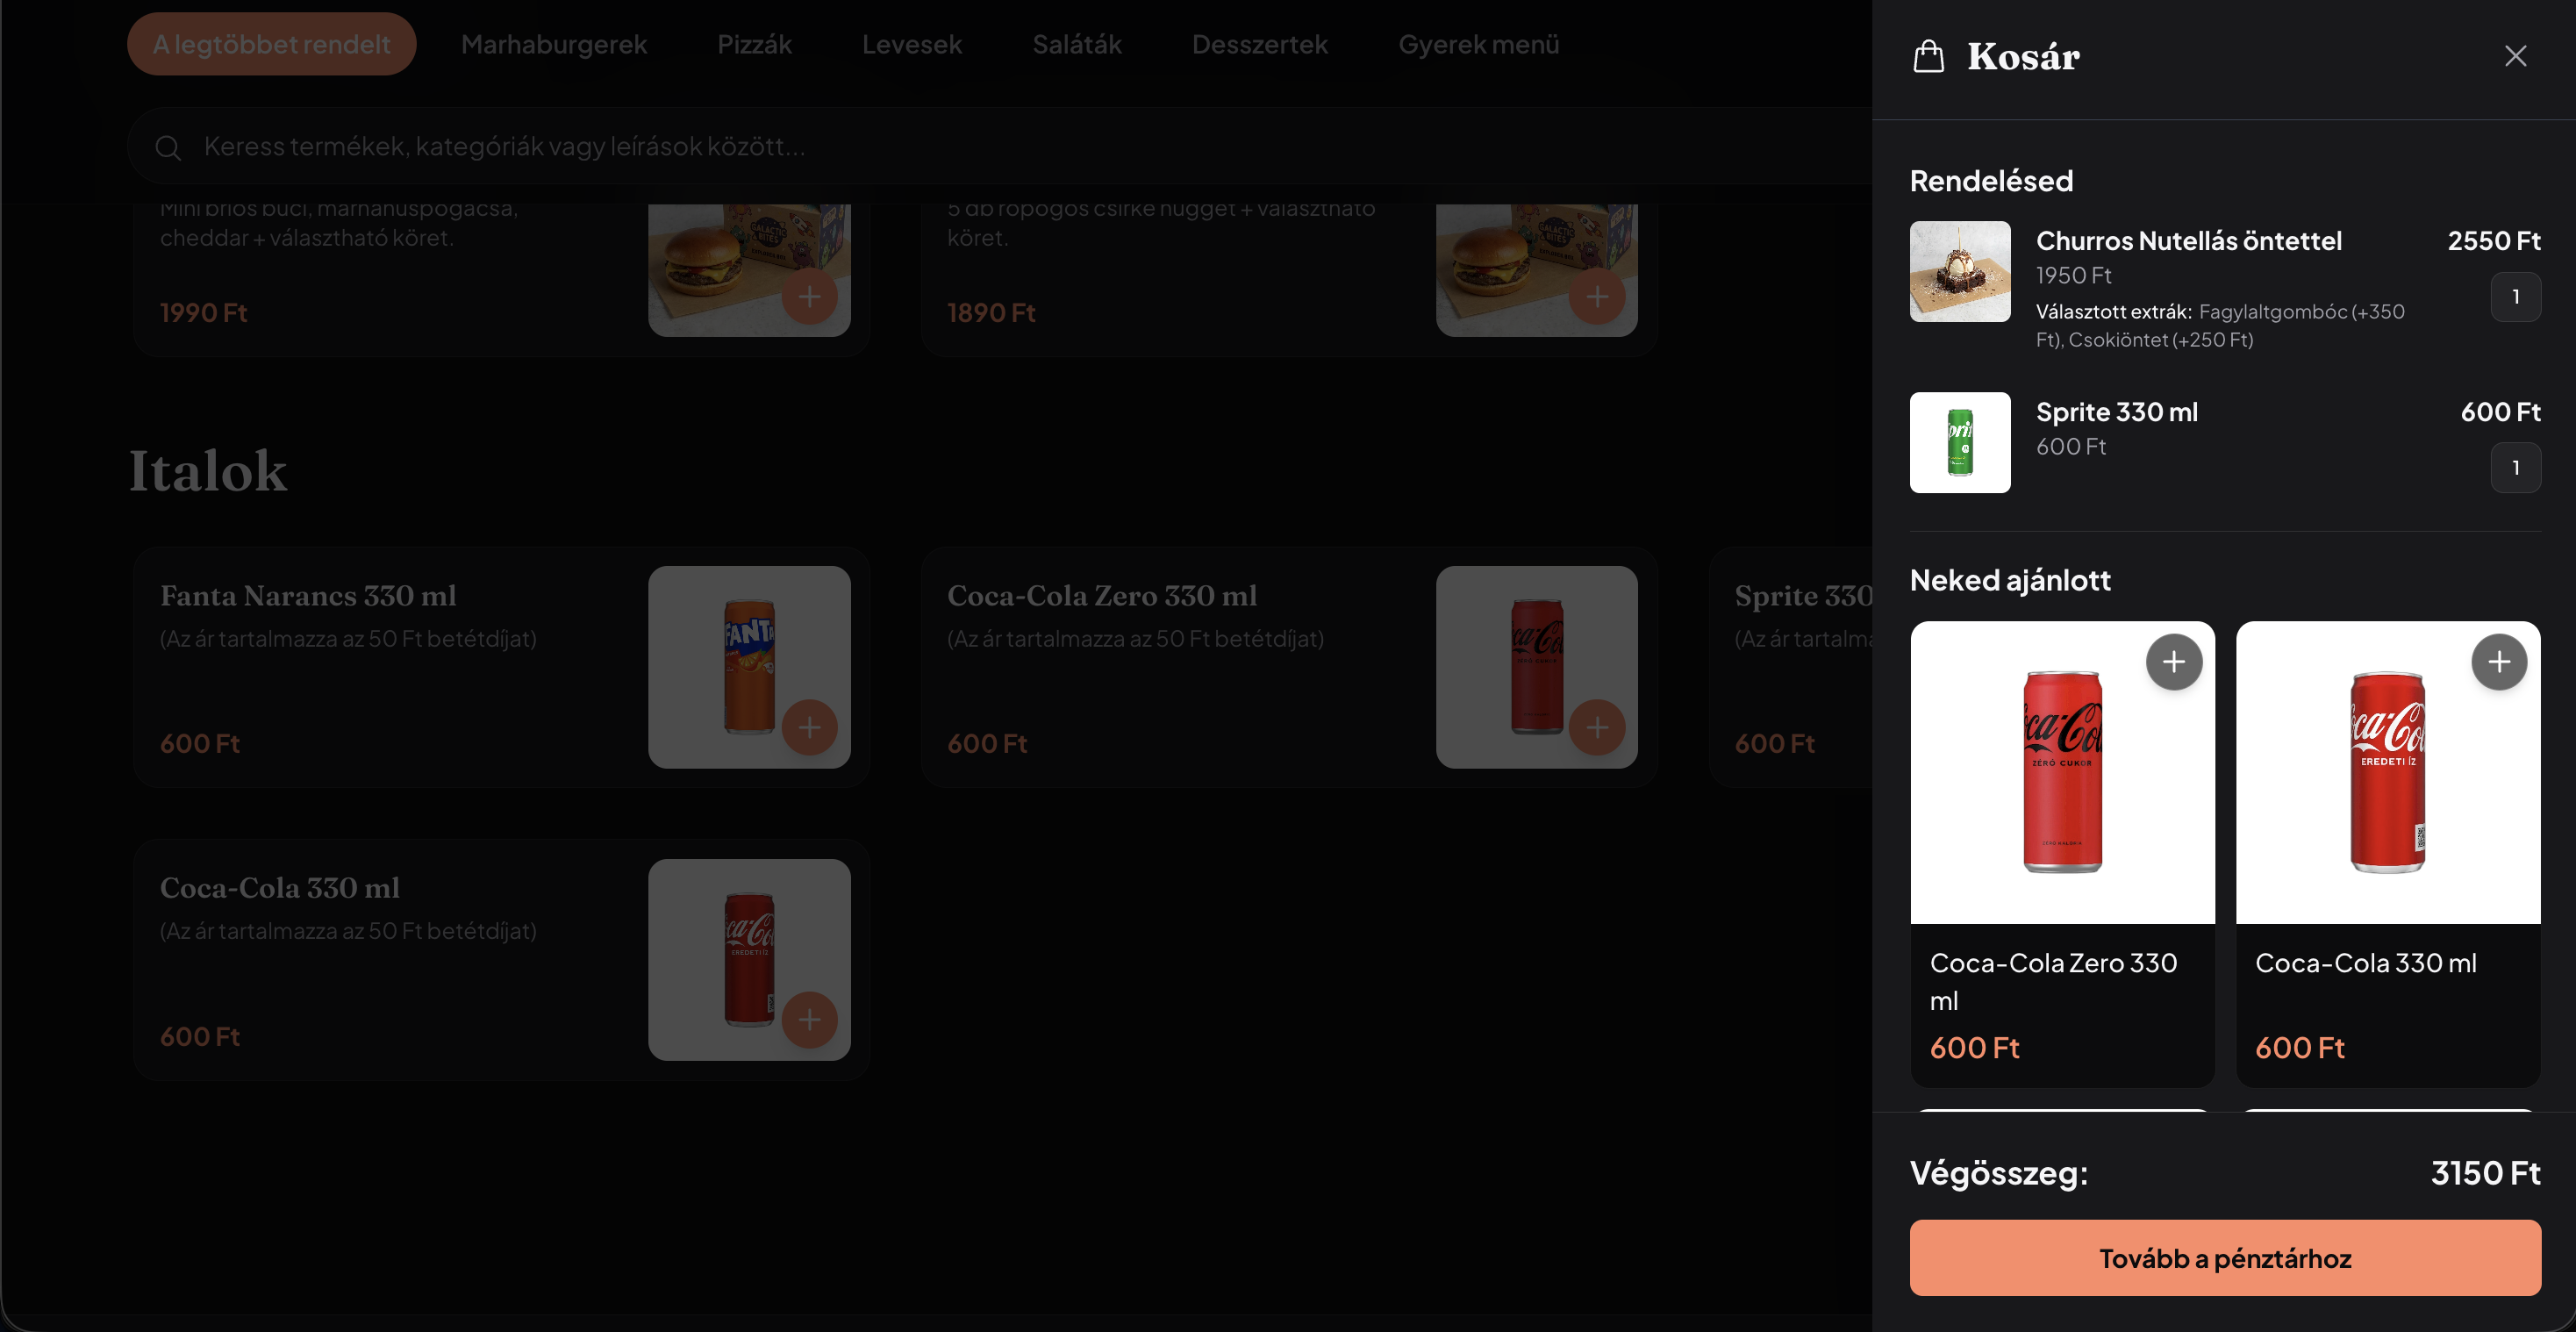
Task: Add the 1990 Ft kids burger menu
Action: 809,296
